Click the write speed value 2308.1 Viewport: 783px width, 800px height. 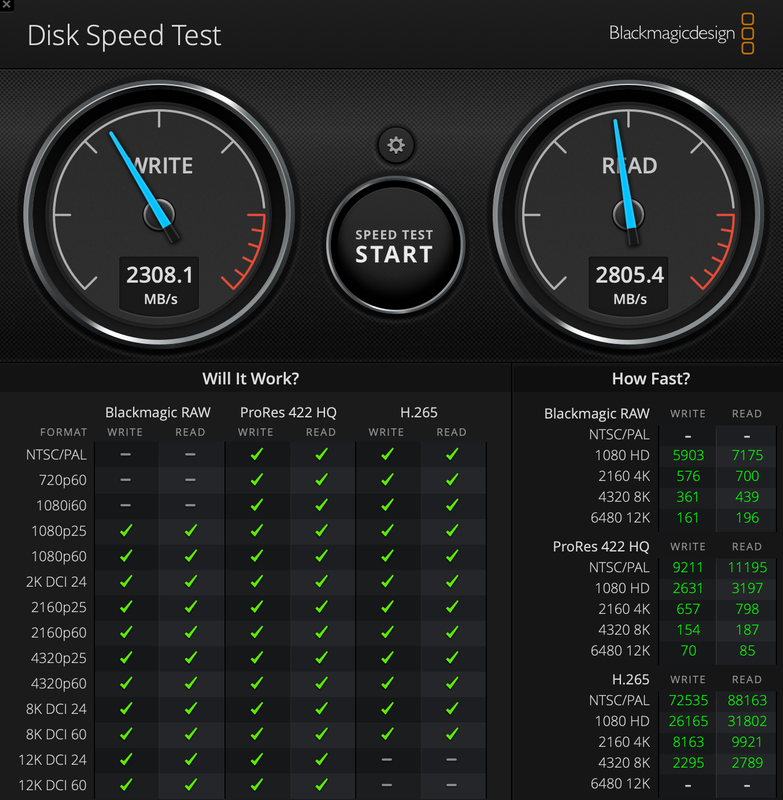(160, 275)
